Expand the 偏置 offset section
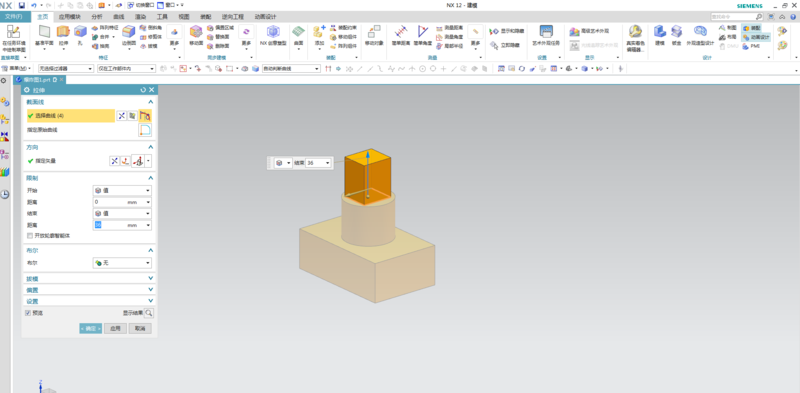The height and width of the screenshot is (393, 800). (x=89, y=290)
